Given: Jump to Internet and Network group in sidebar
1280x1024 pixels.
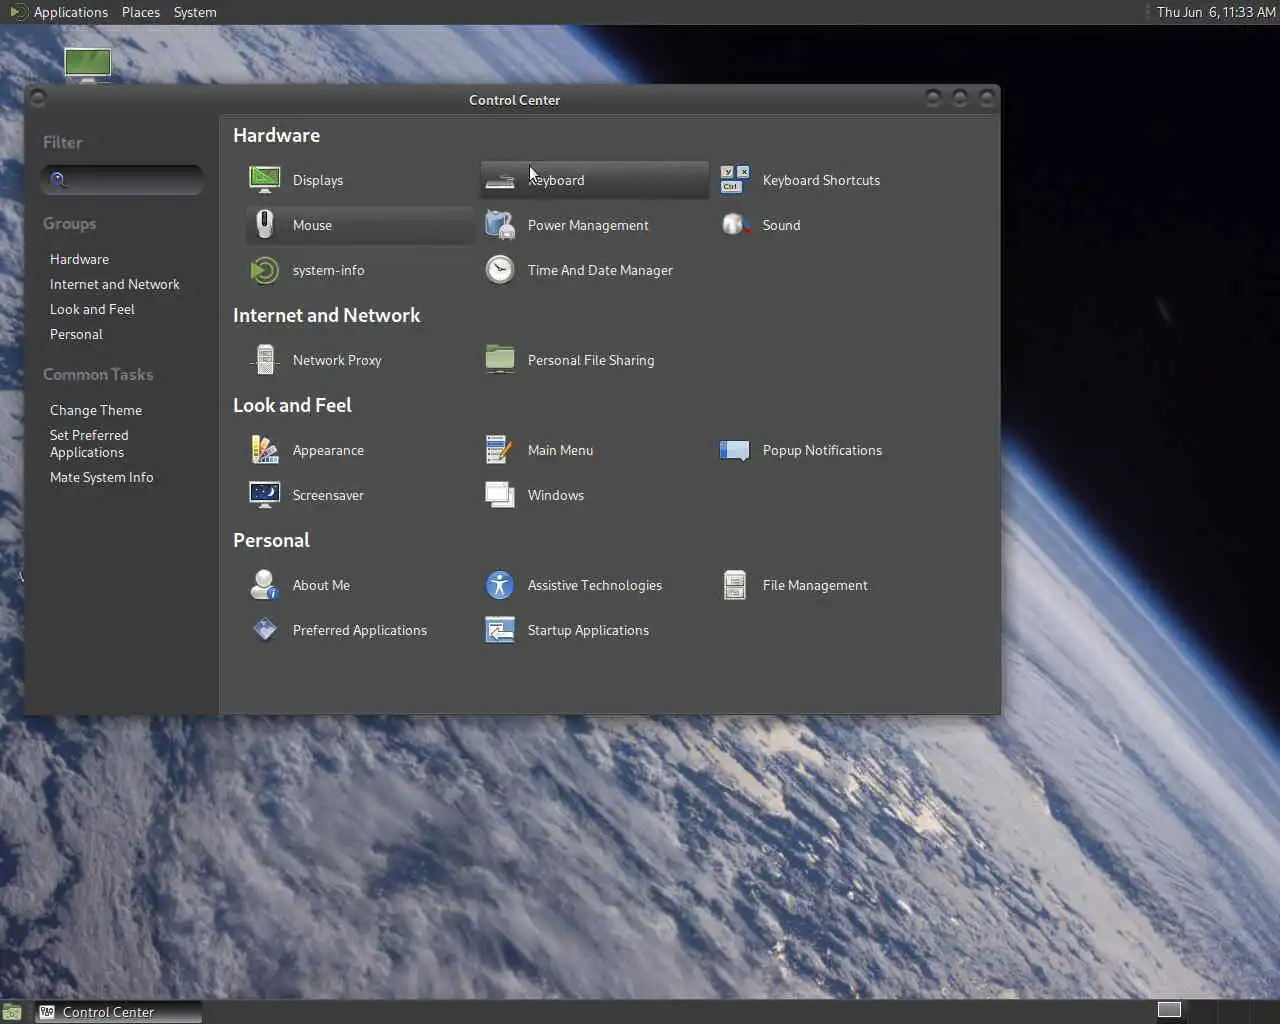Looking at the screenshot, I should 115,284.
